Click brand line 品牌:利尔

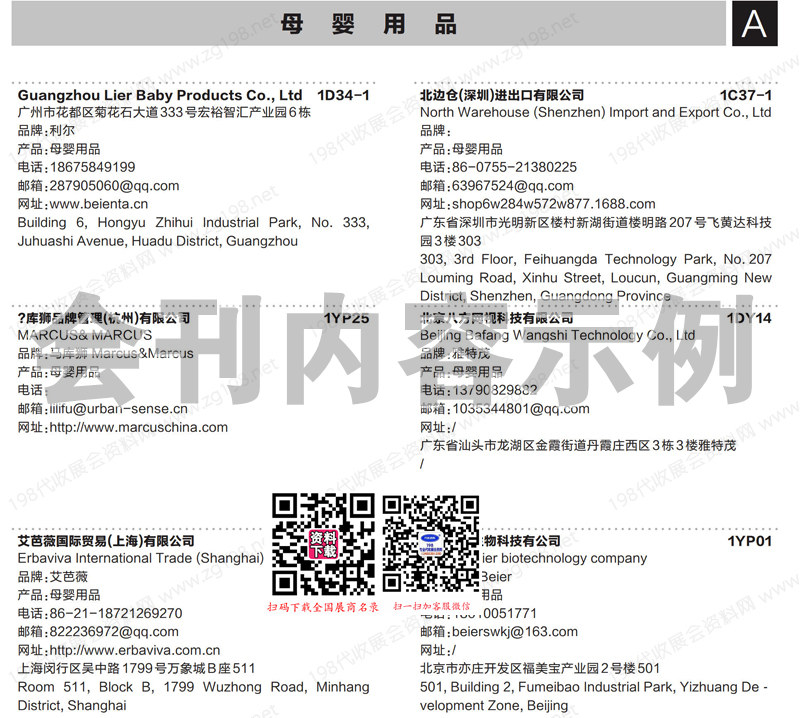point(46,131)
